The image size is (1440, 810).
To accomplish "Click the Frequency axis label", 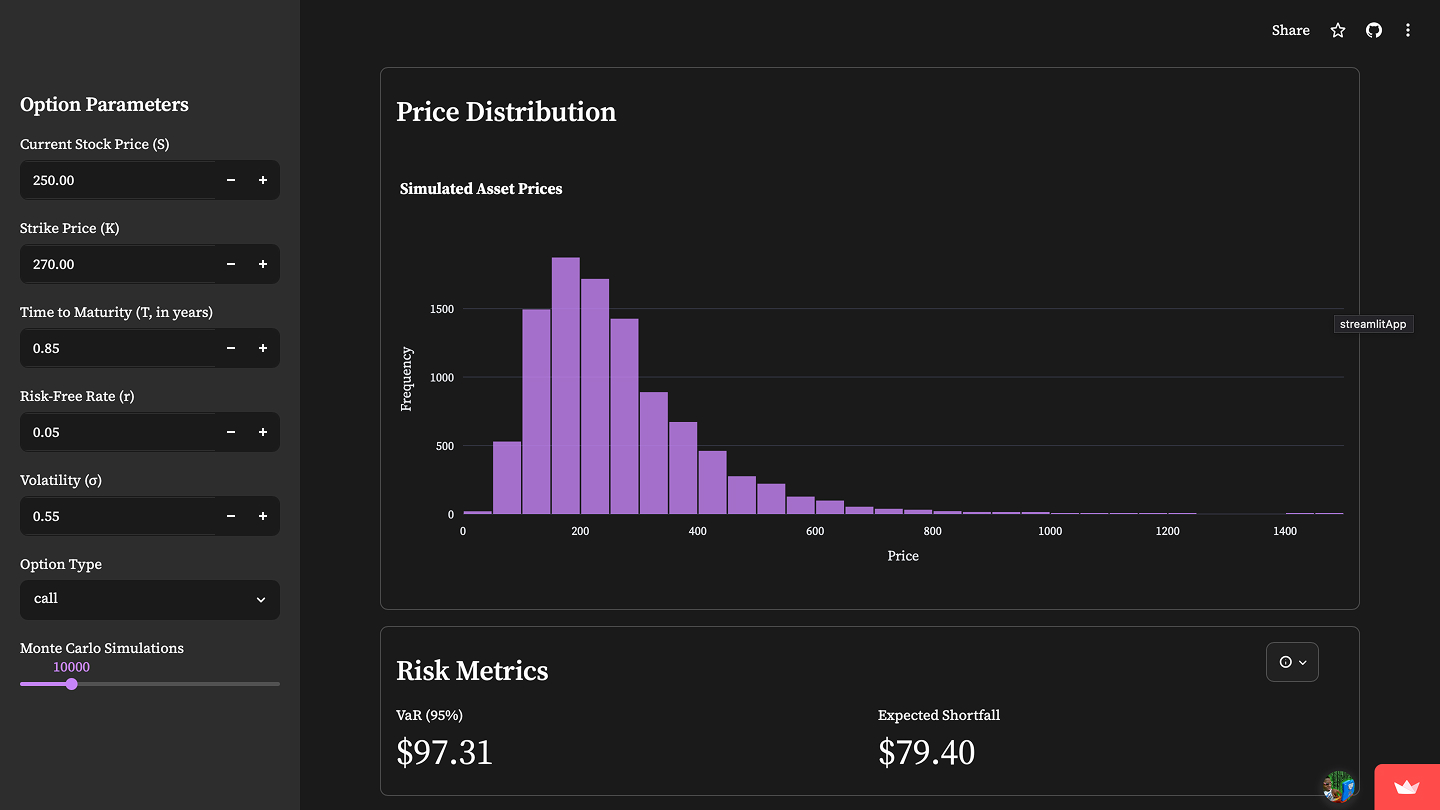I will (x=406, y=379).
